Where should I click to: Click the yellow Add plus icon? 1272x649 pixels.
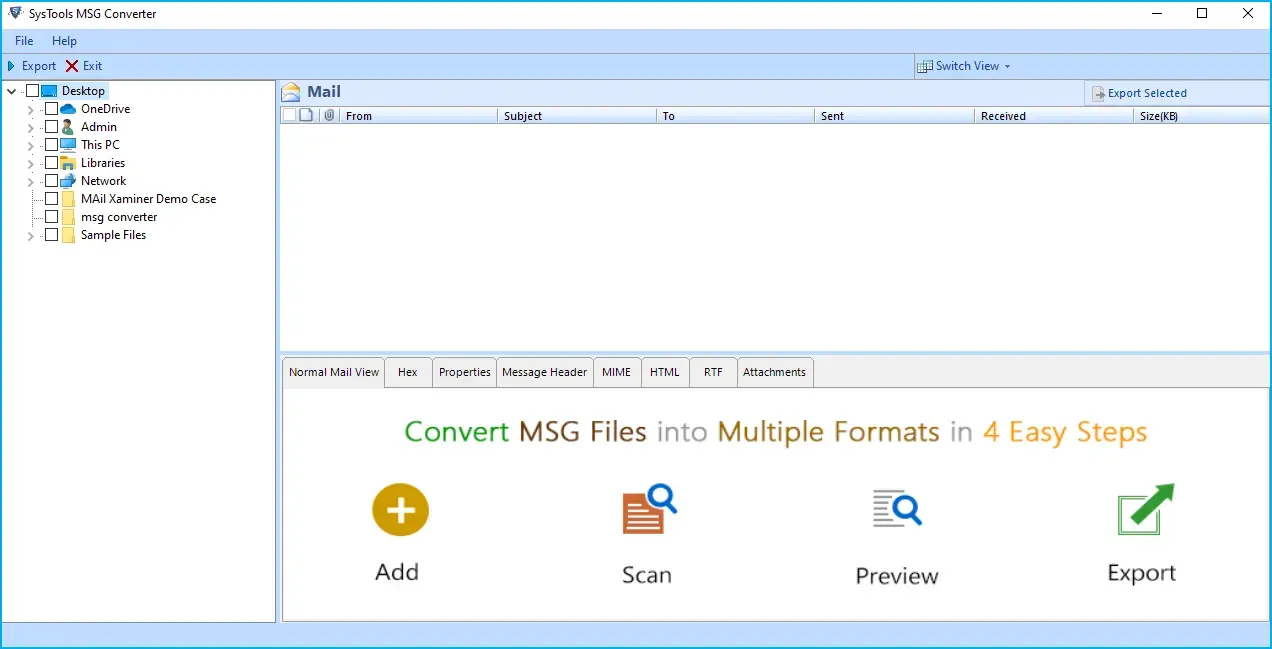(400, 510)
